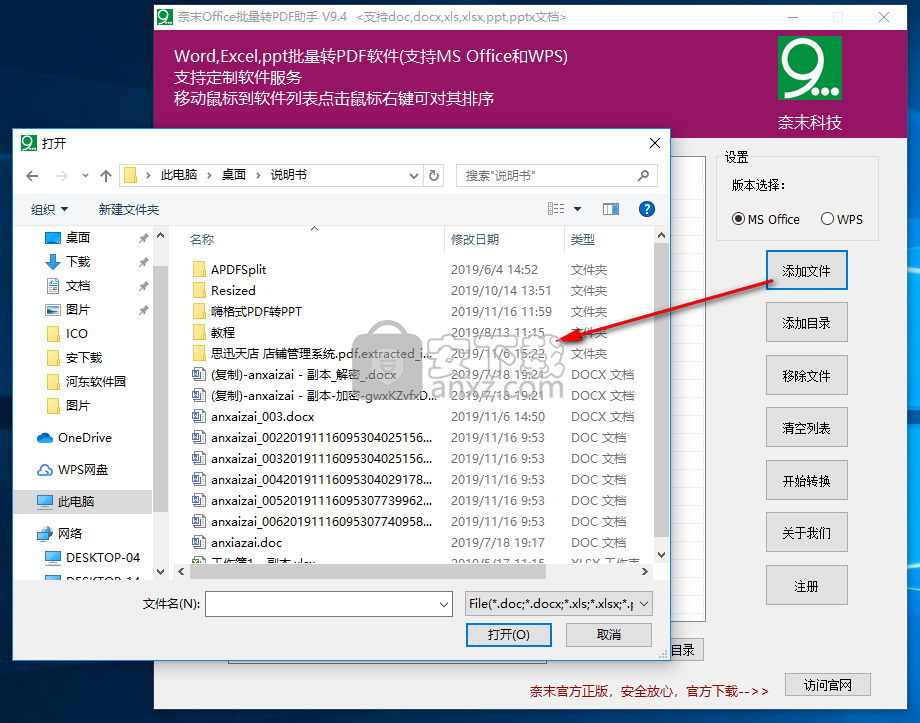Click 添加文件 button in main window
The height and width of the screenshot is (723, 920).
click(806, 271)
